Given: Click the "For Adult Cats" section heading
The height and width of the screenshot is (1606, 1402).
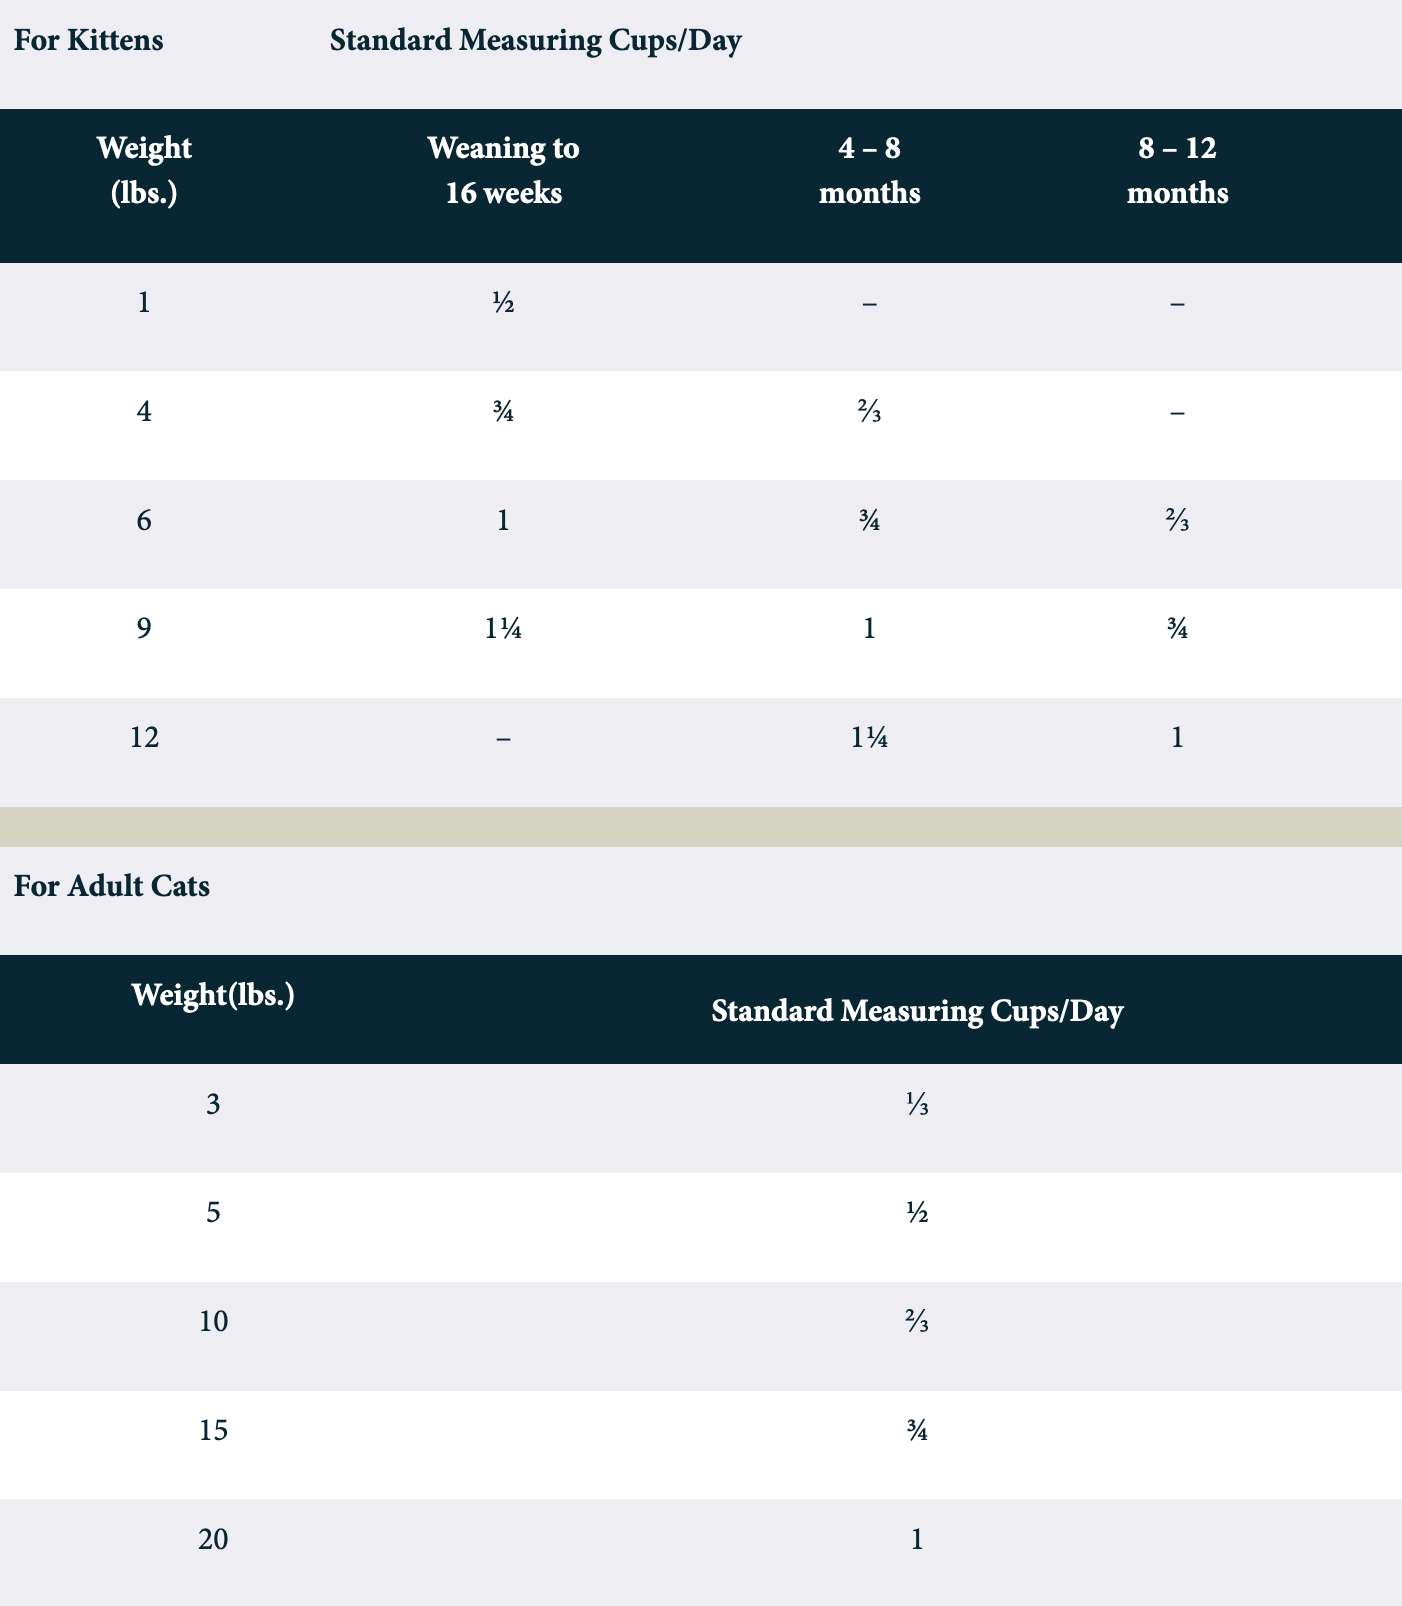Looking at the screenshot, I should tap(112, 886).
